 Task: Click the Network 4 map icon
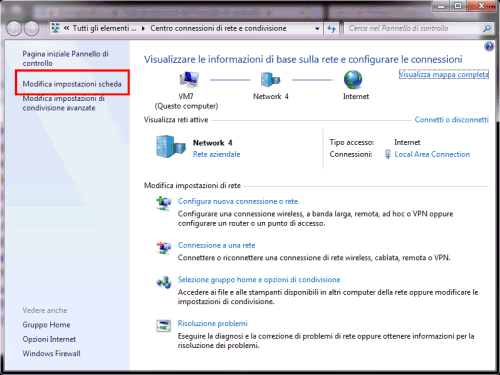coord(270,79)
